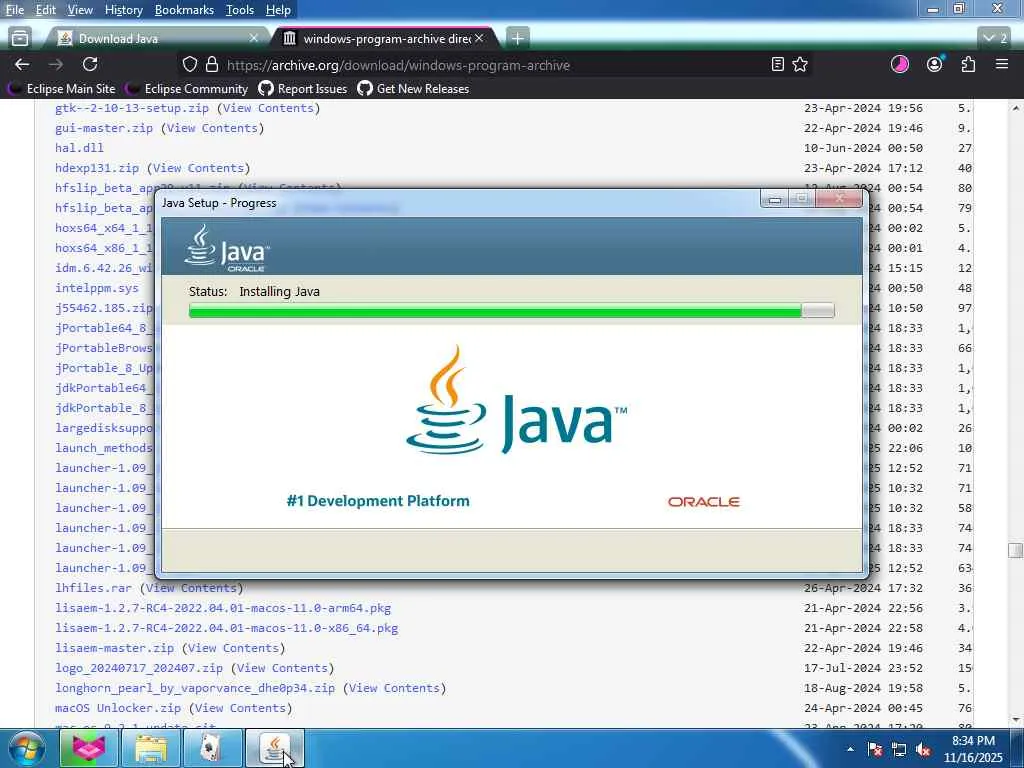Open the History menu
1024x768 pixels.
coord(123,10)
